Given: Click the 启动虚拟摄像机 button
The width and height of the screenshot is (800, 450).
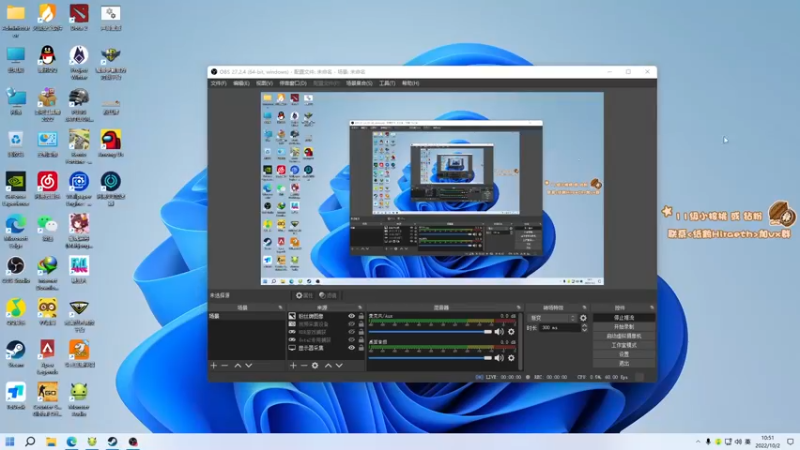Looking at the screenshot, I should (x=624, y=336).
